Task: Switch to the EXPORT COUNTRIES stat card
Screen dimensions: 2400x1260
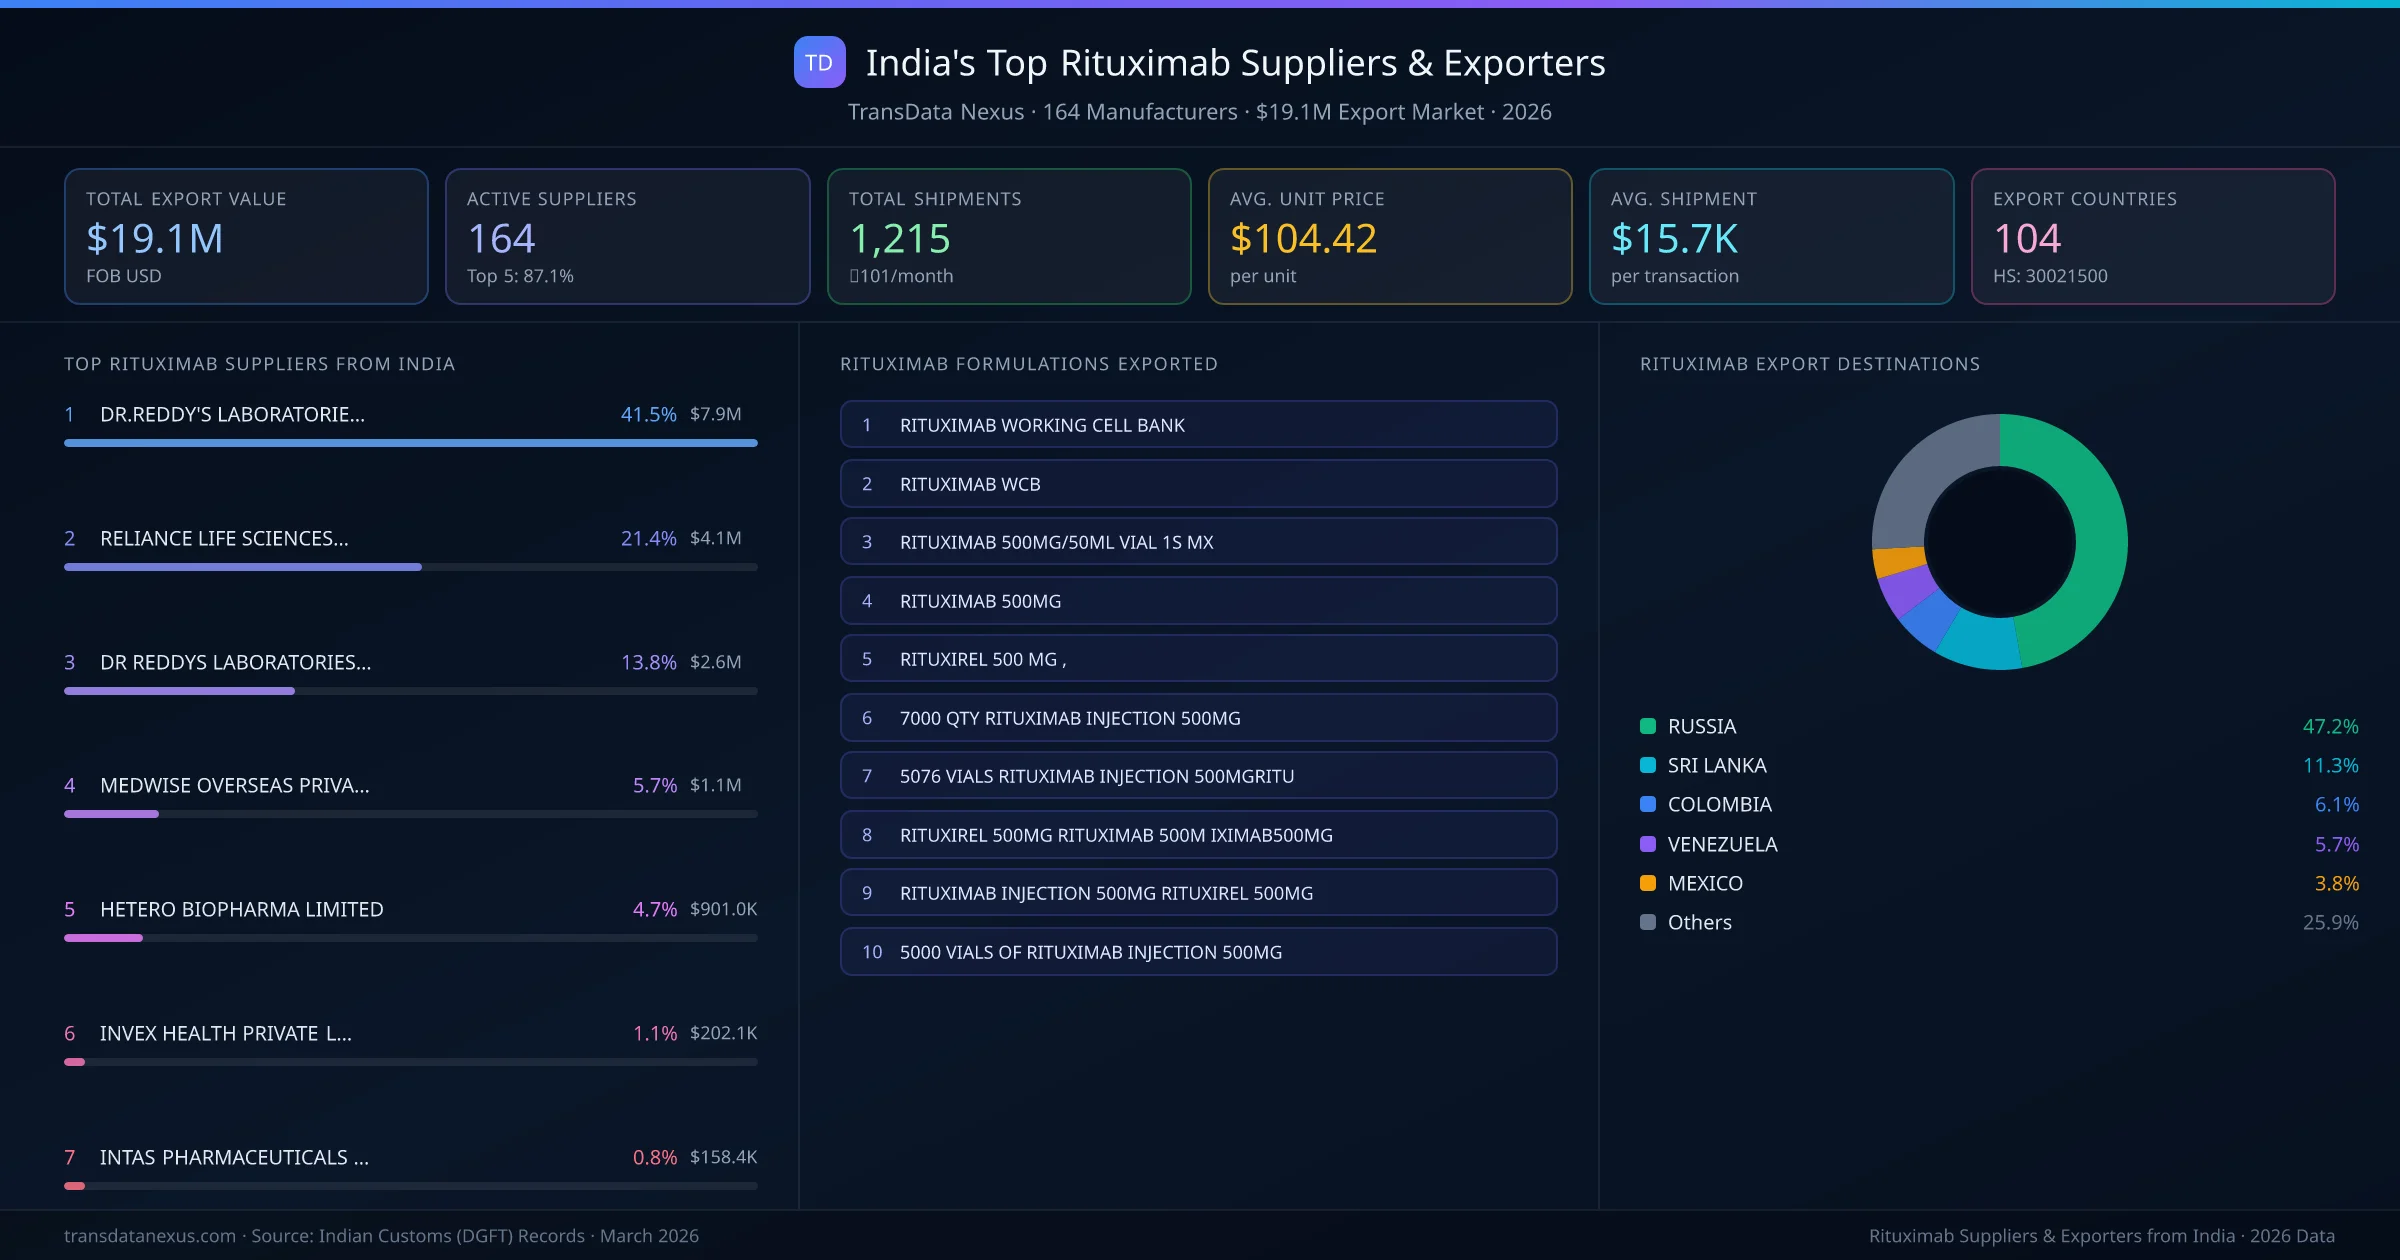Action: (2154, 236)
